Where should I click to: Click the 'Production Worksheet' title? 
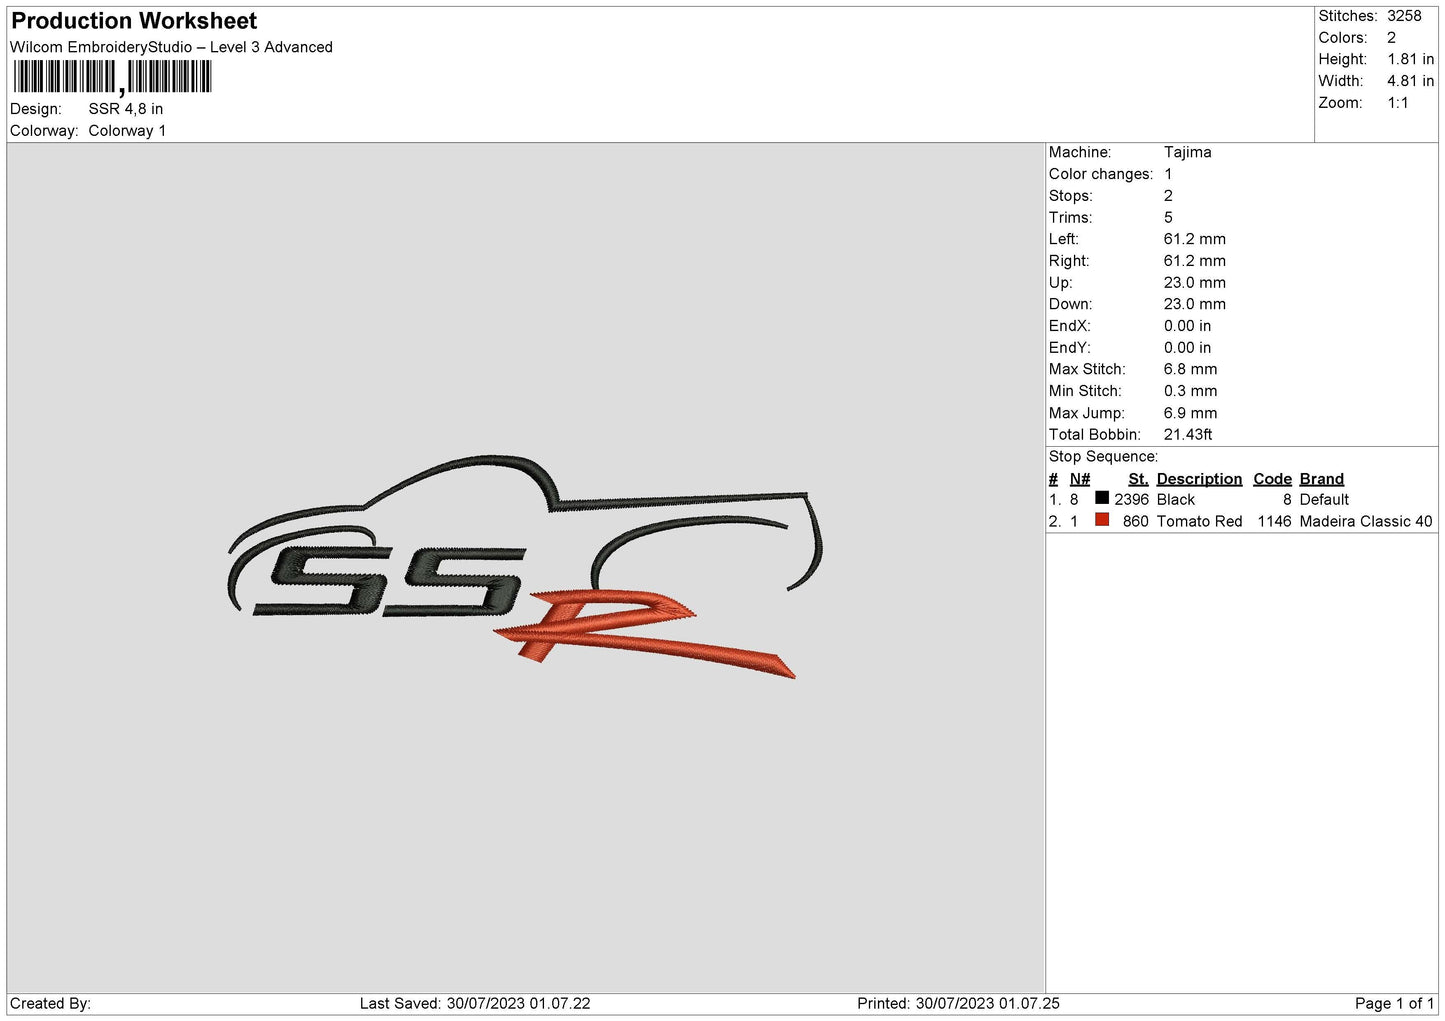[134, 21]
